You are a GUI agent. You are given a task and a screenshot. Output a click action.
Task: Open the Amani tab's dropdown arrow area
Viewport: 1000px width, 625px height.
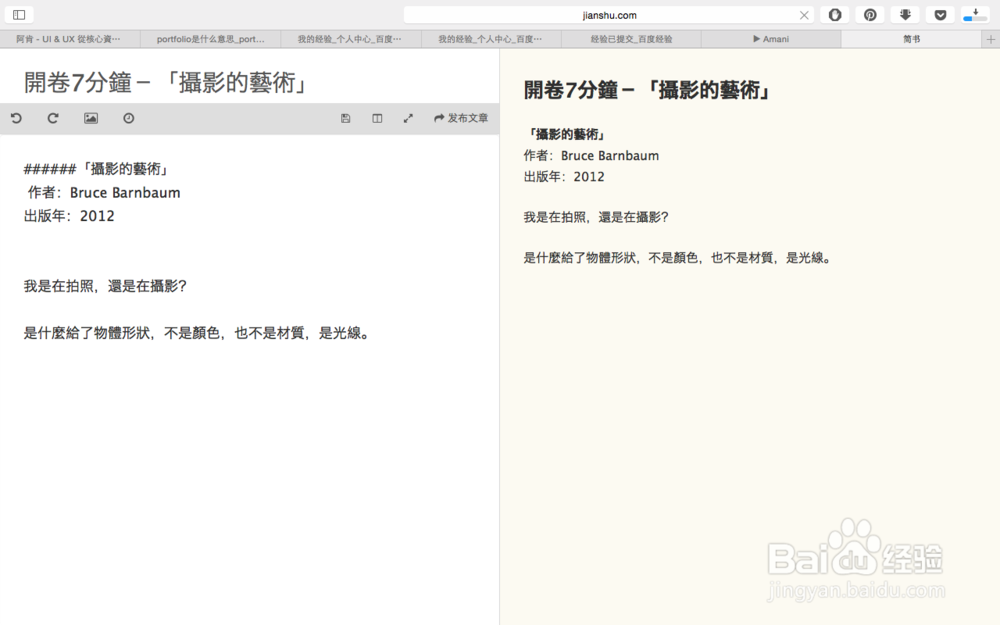click(x=770, y=38)
